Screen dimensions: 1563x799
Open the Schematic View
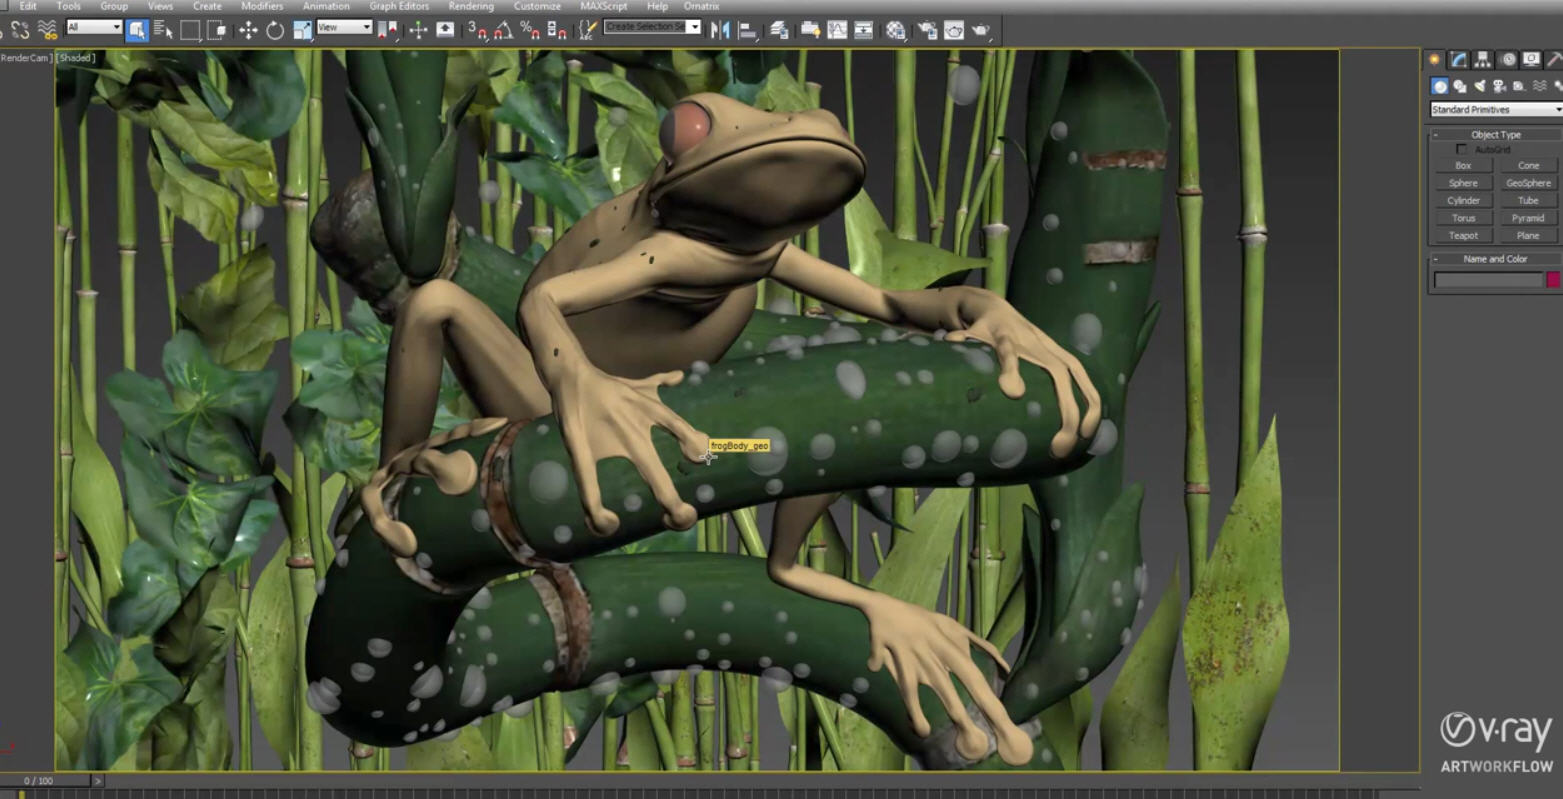point(863,30)
